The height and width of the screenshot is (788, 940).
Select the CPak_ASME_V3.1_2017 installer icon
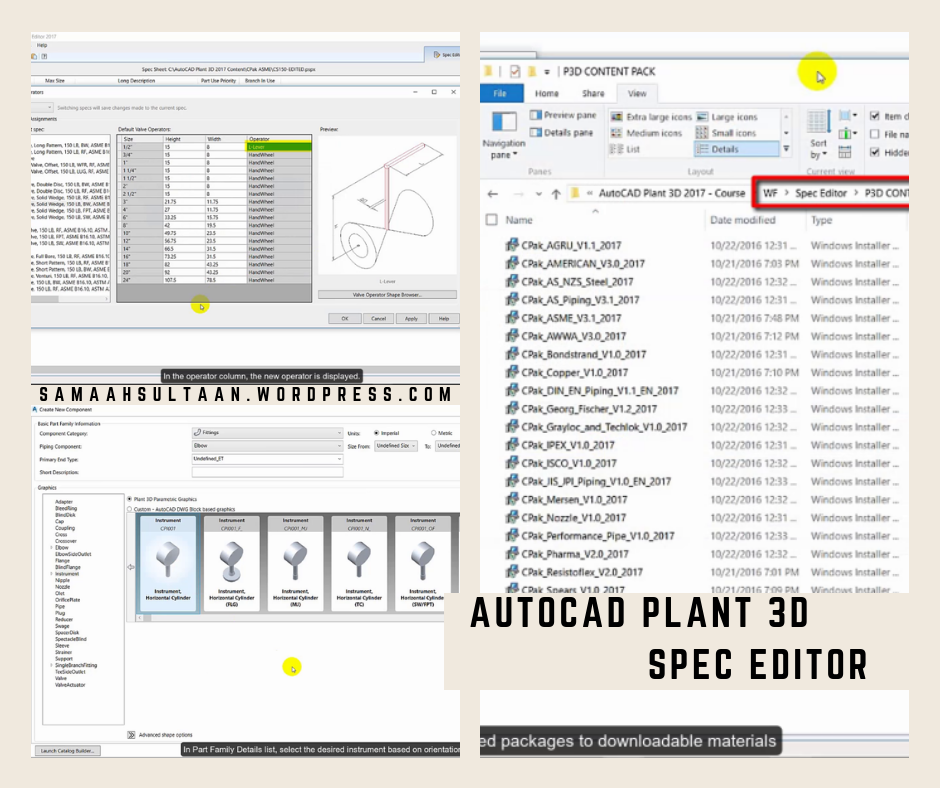click(512, 318)
